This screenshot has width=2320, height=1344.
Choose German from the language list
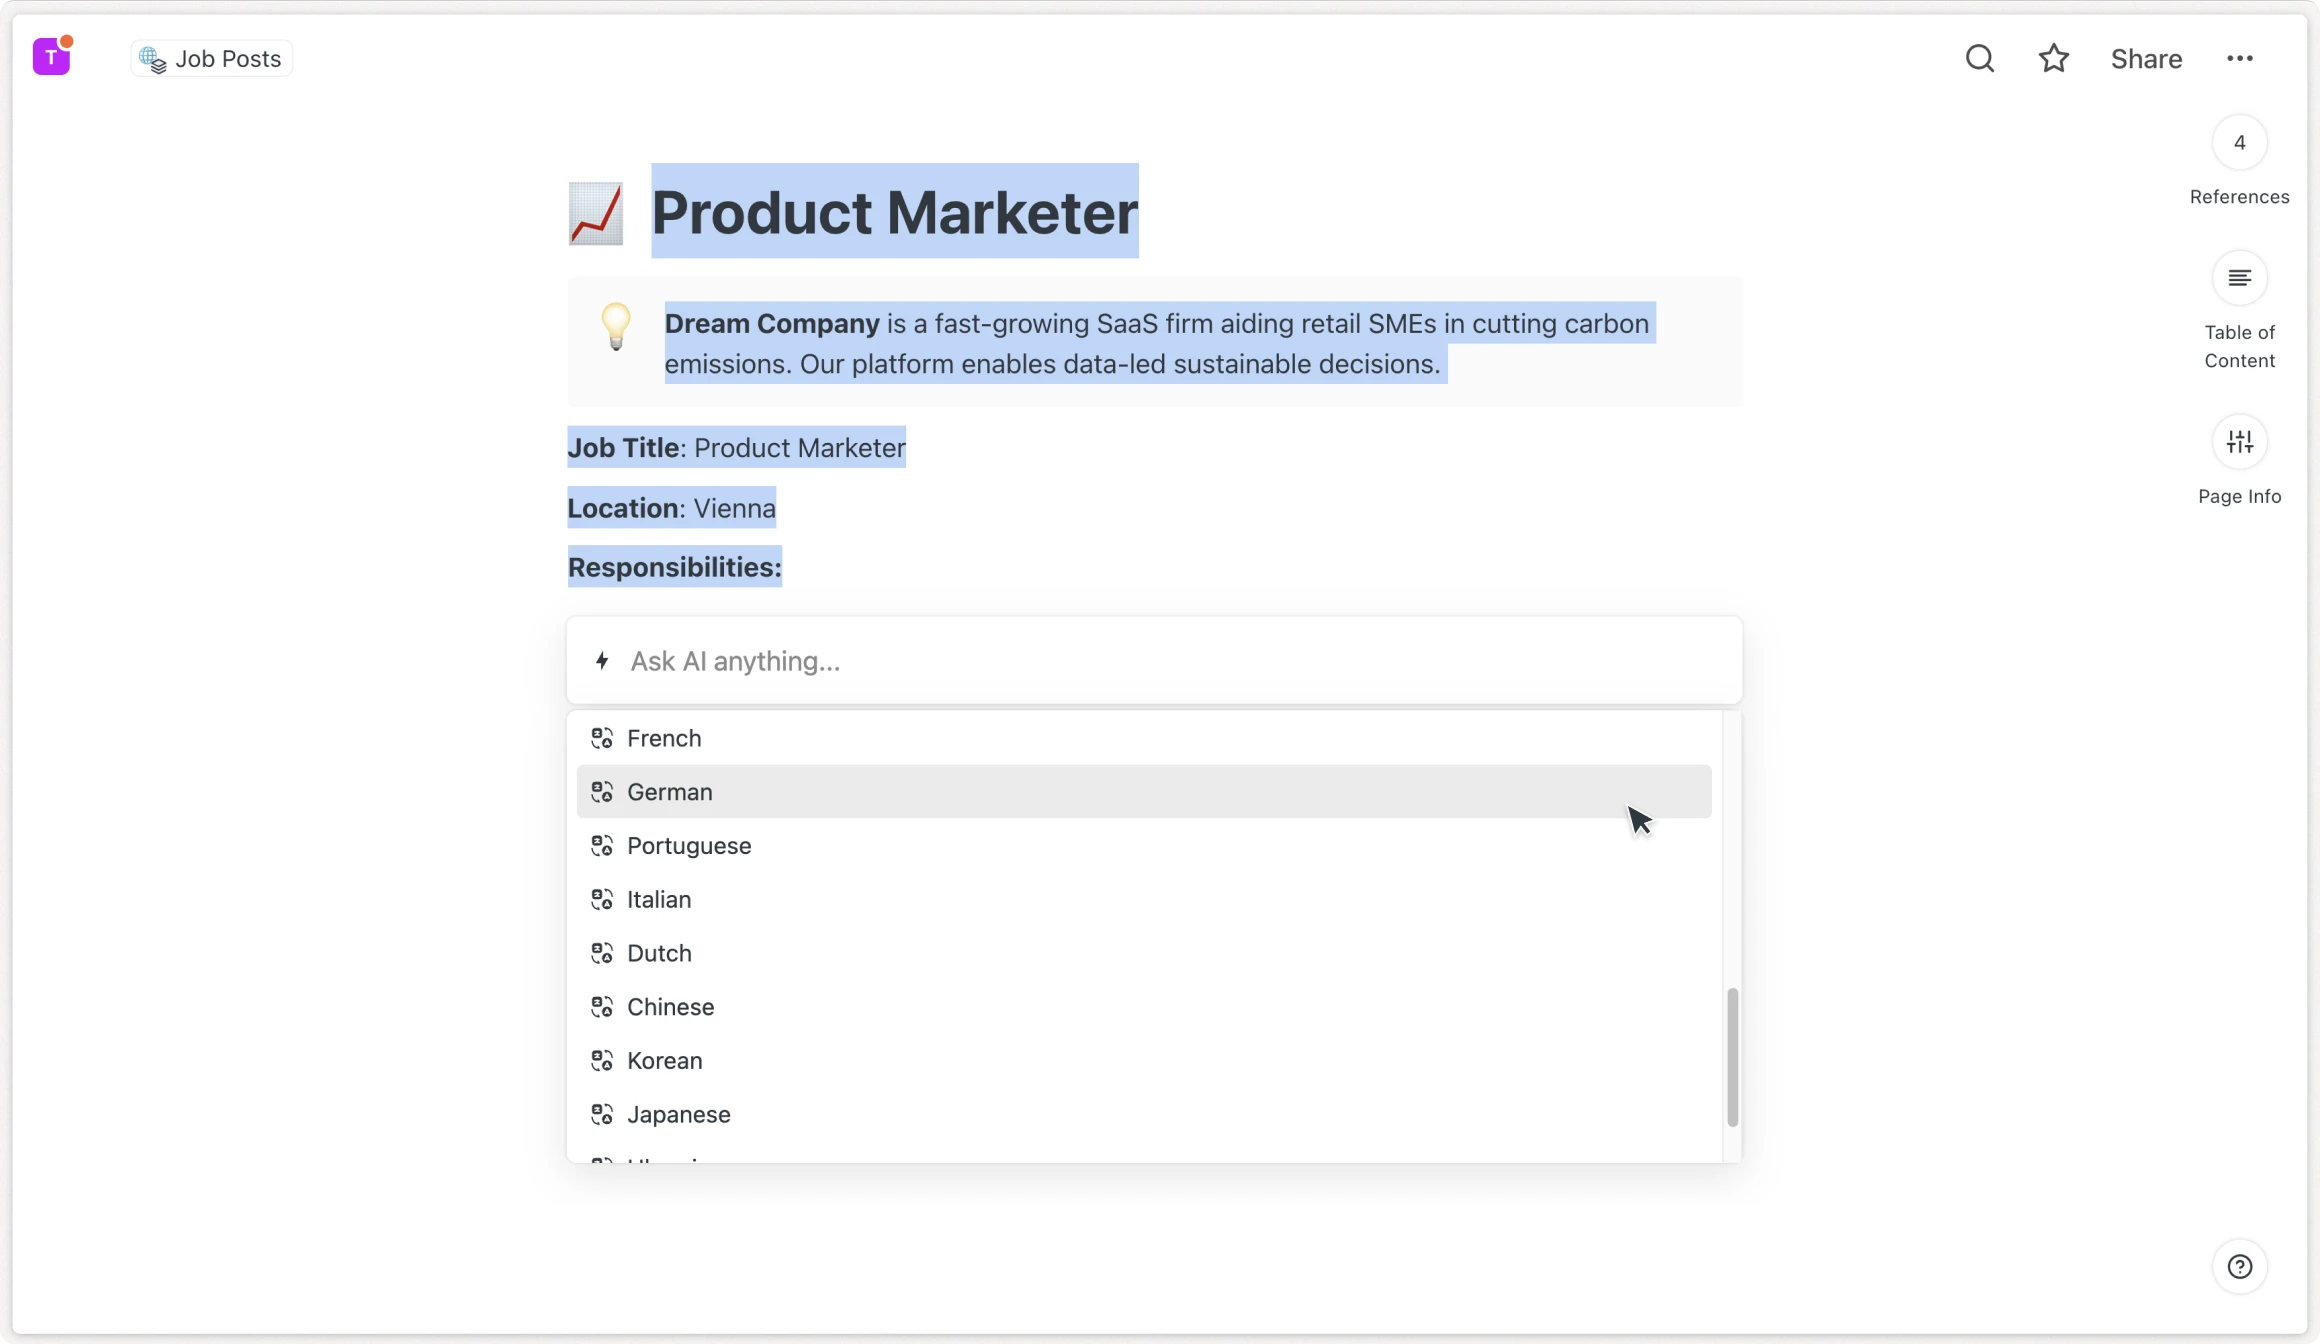coord(670,792)
